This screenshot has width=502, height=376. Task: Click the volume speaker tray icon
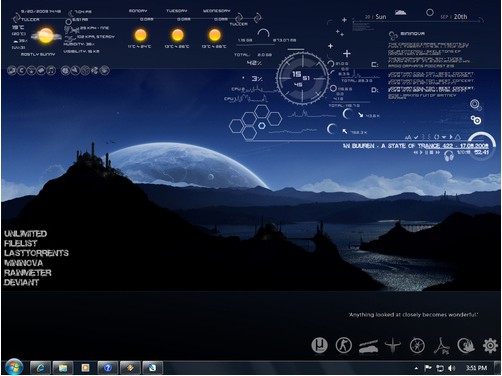click(451, 368)
